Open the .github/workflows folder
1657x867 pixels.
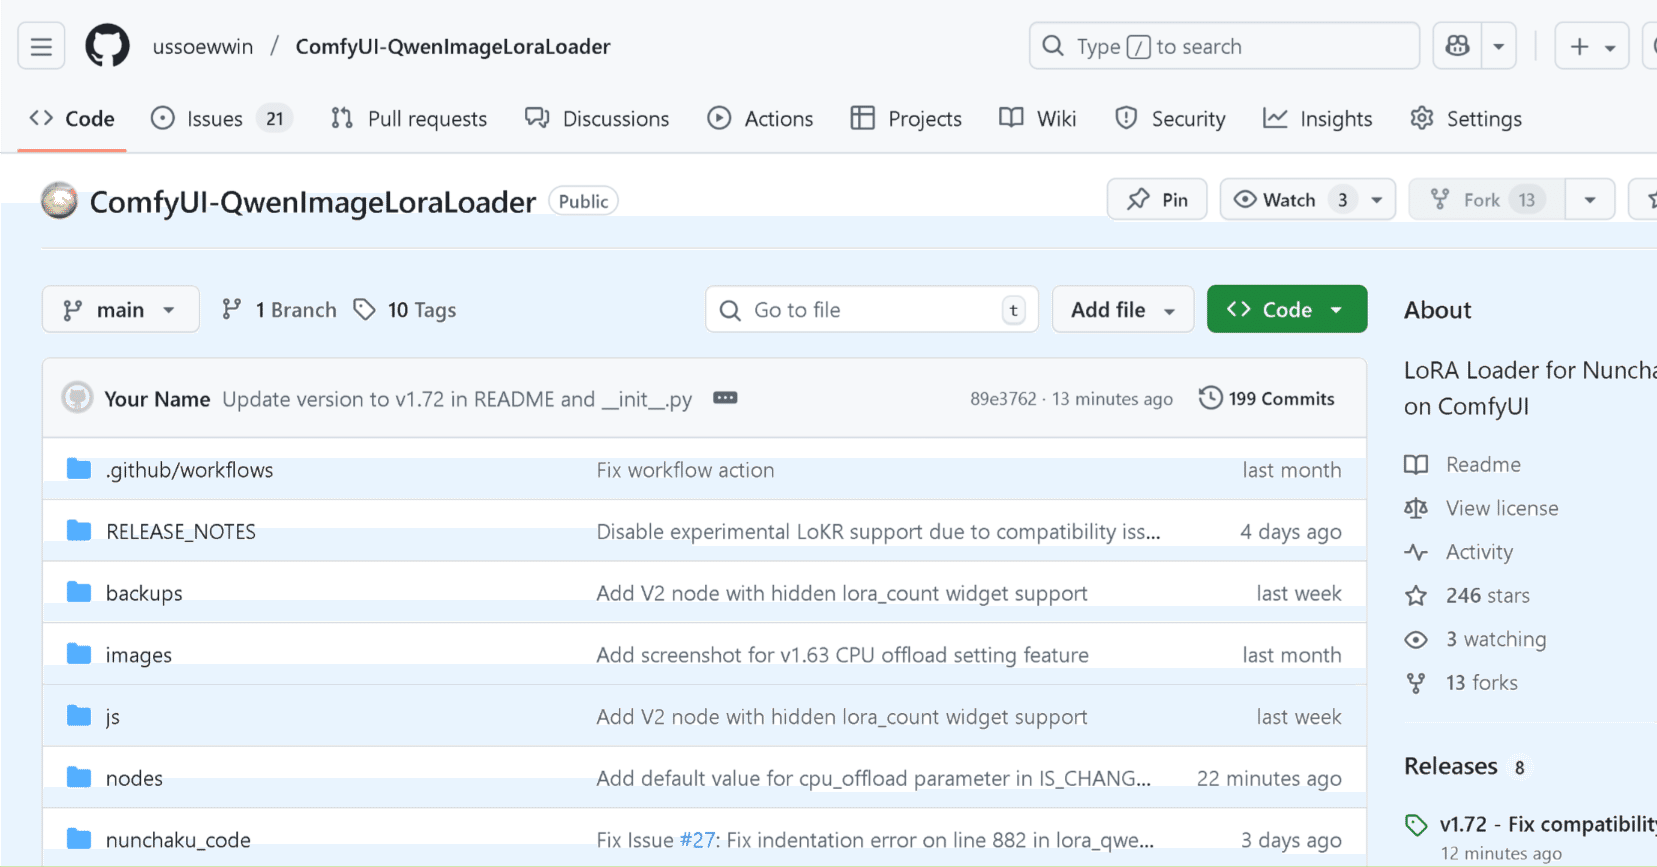pos(189,470)
